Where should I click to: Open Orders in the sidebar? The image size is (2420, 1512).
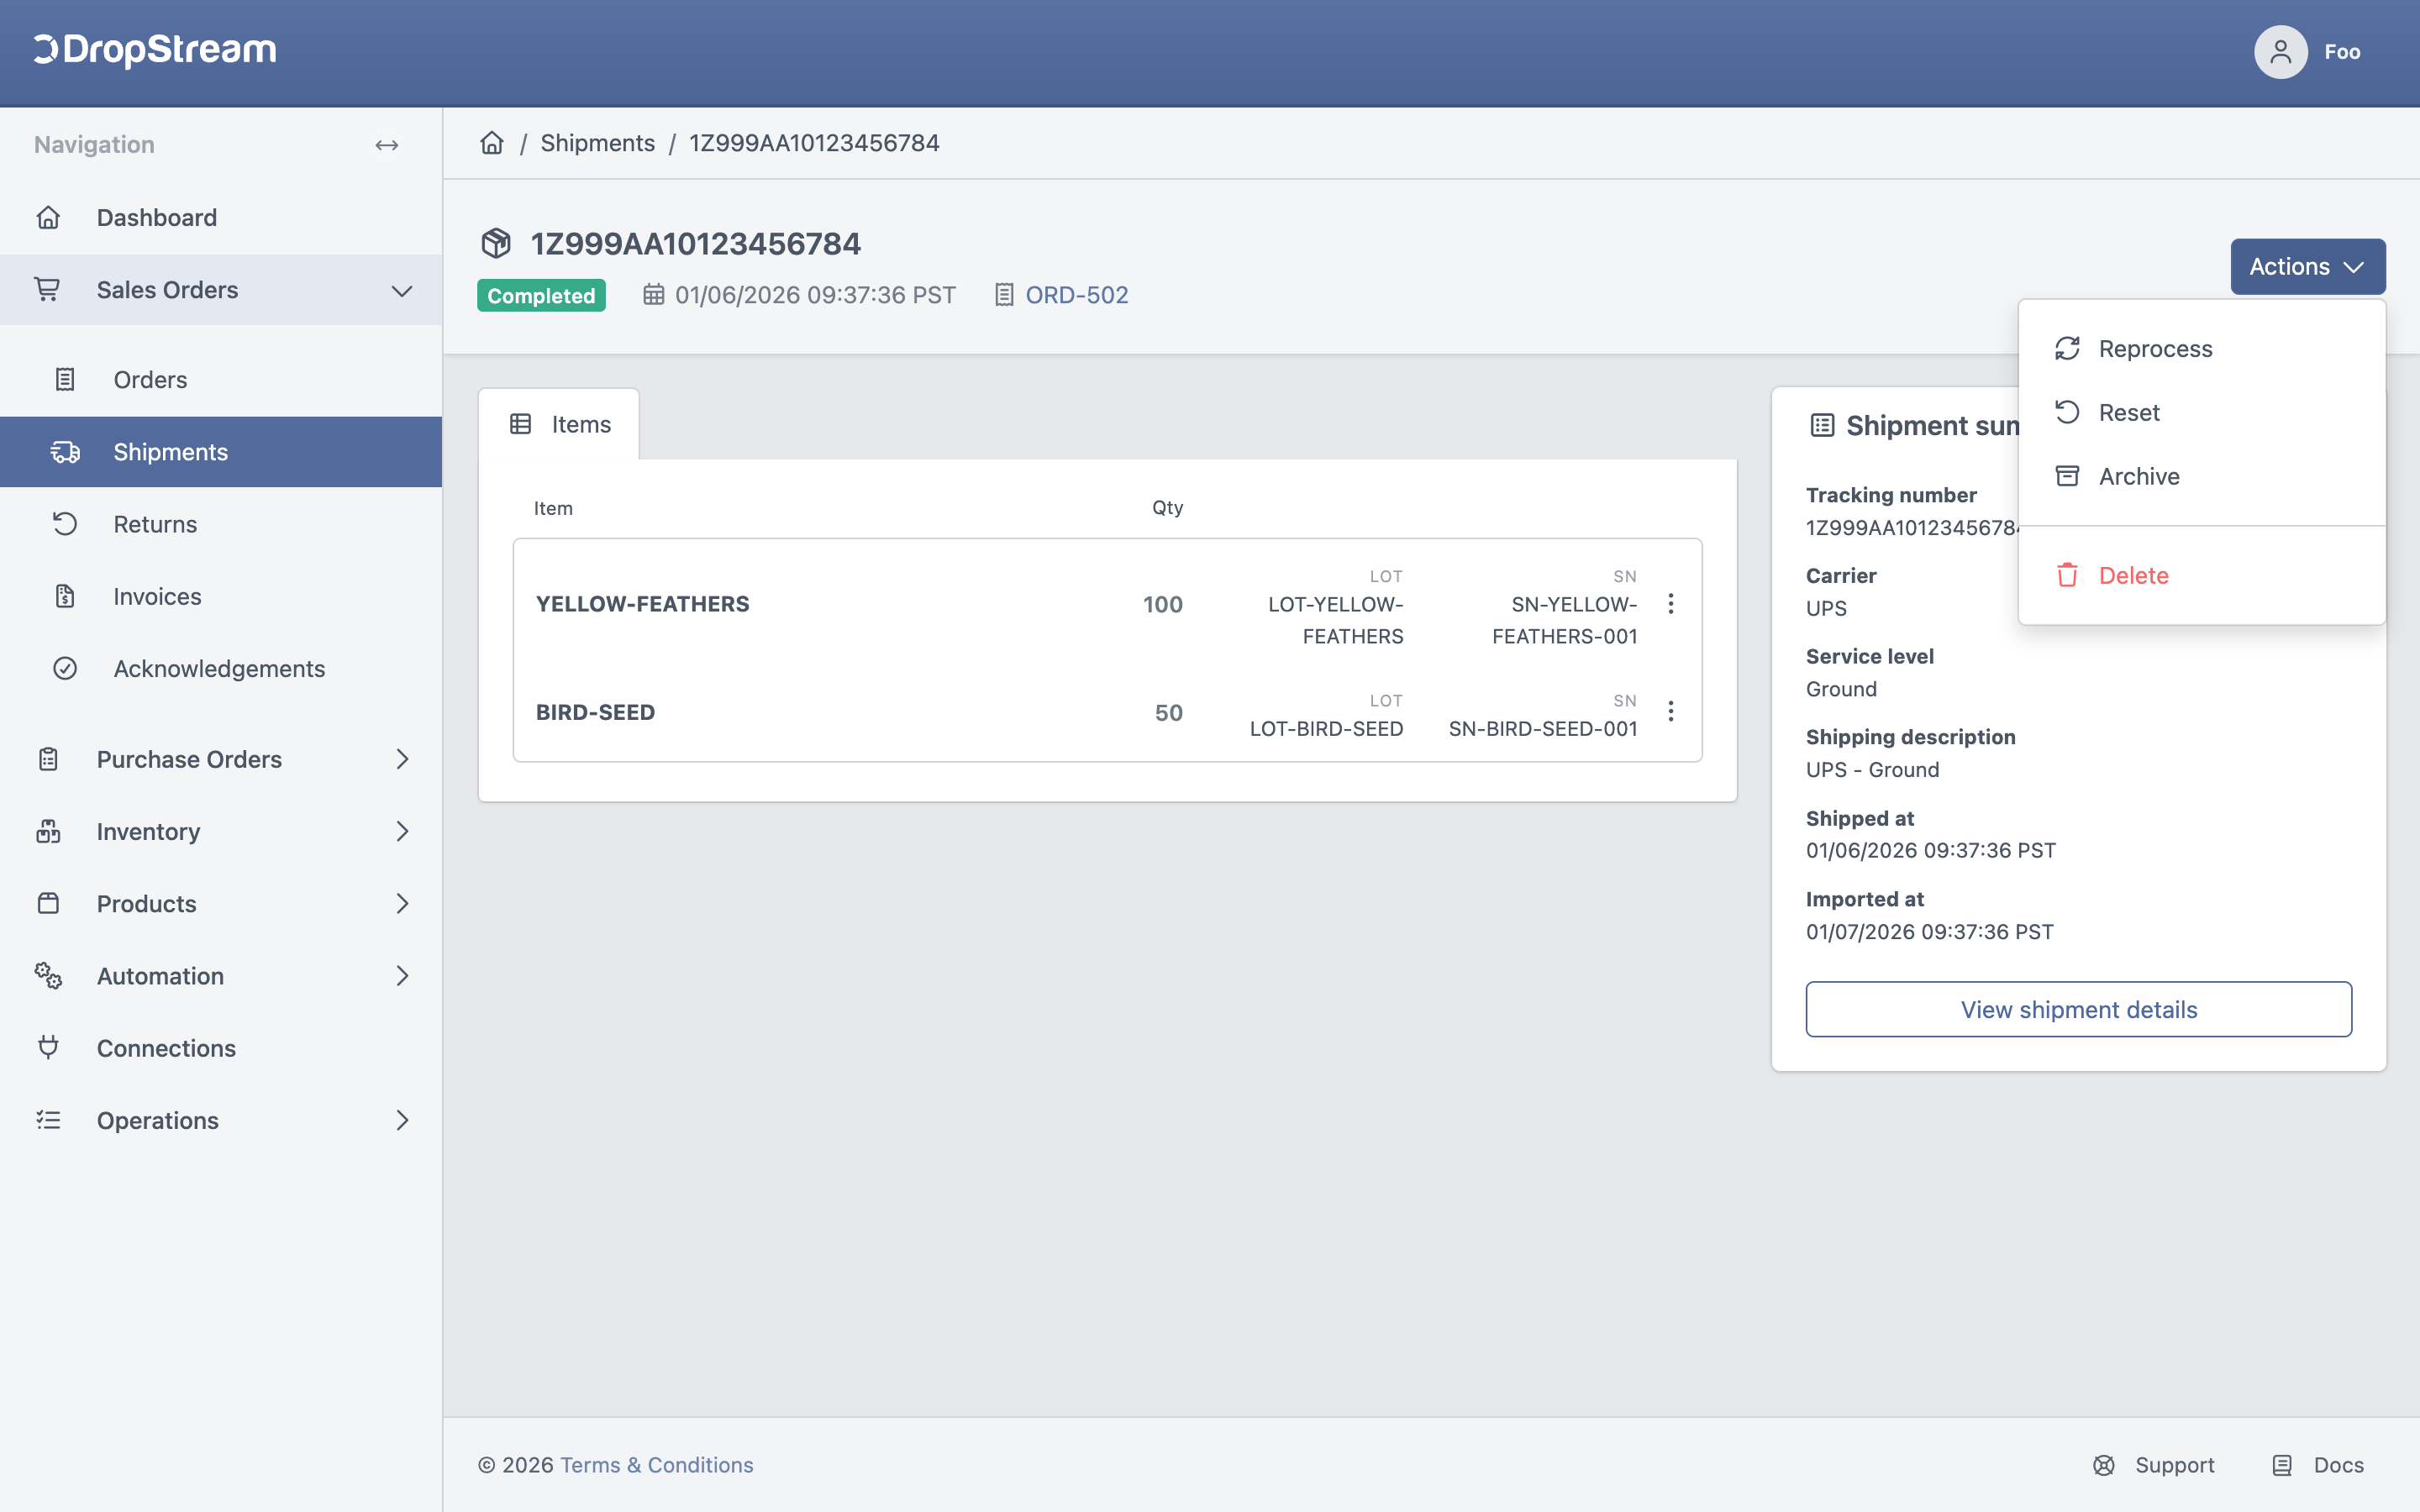point(221,380)
